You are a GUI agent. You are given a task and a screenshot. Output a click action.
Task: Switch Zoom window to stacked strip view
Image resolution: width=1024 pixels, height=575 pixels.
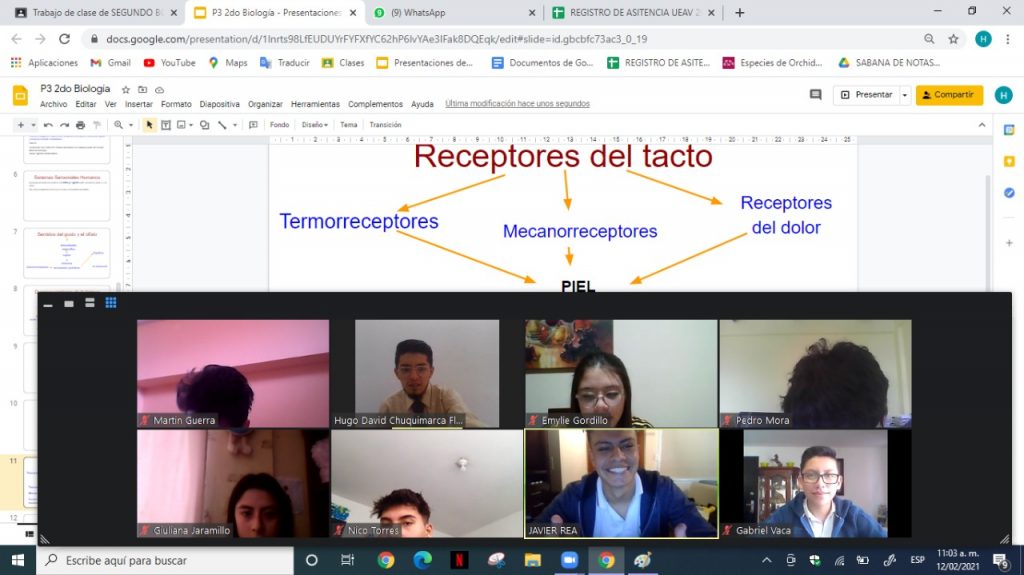click(x=90, y=303)
